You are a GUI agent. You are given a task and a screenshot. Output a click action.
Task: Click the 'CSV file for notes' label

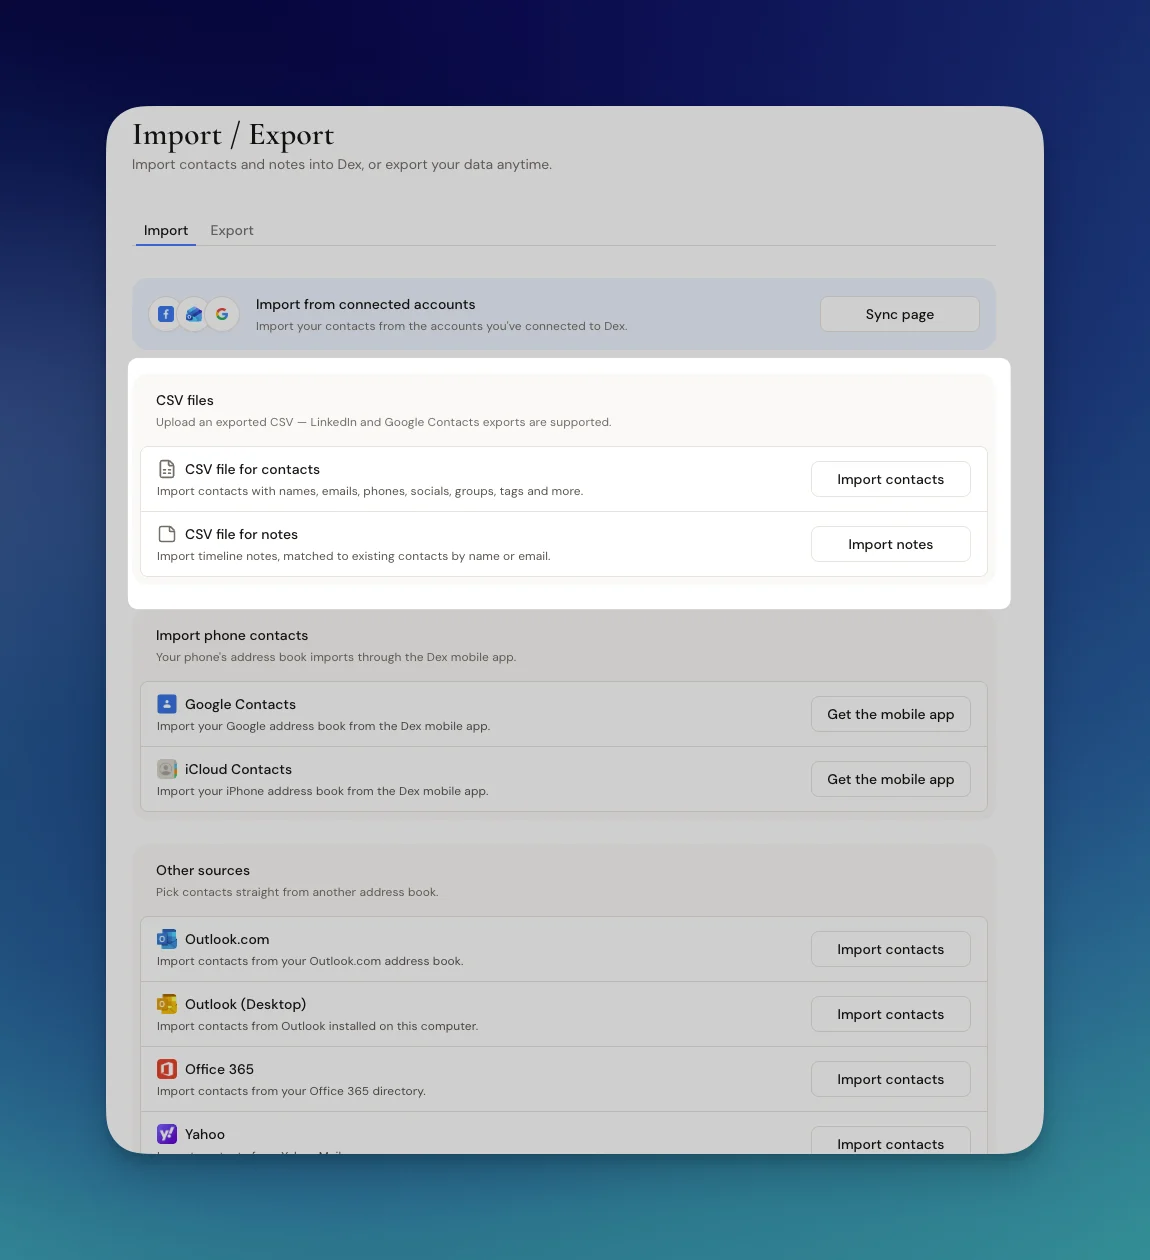tap(241, 534)
